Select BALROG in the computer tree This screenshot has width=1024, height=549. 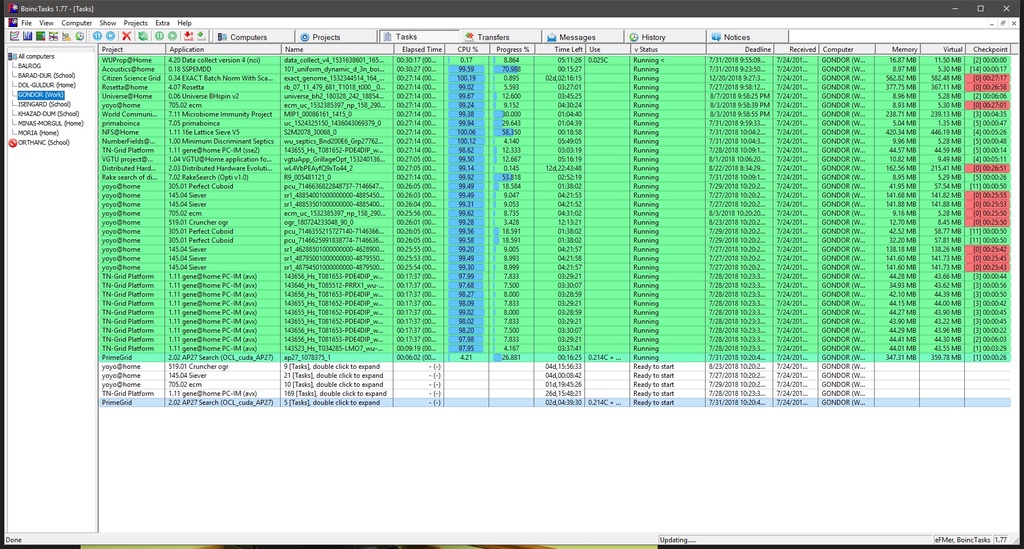[29, 66]
